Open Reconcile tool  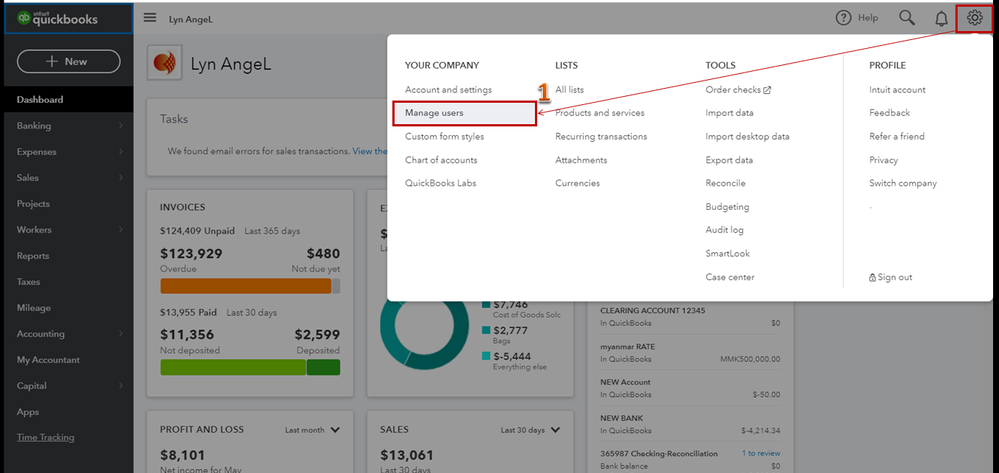[726, 184]
